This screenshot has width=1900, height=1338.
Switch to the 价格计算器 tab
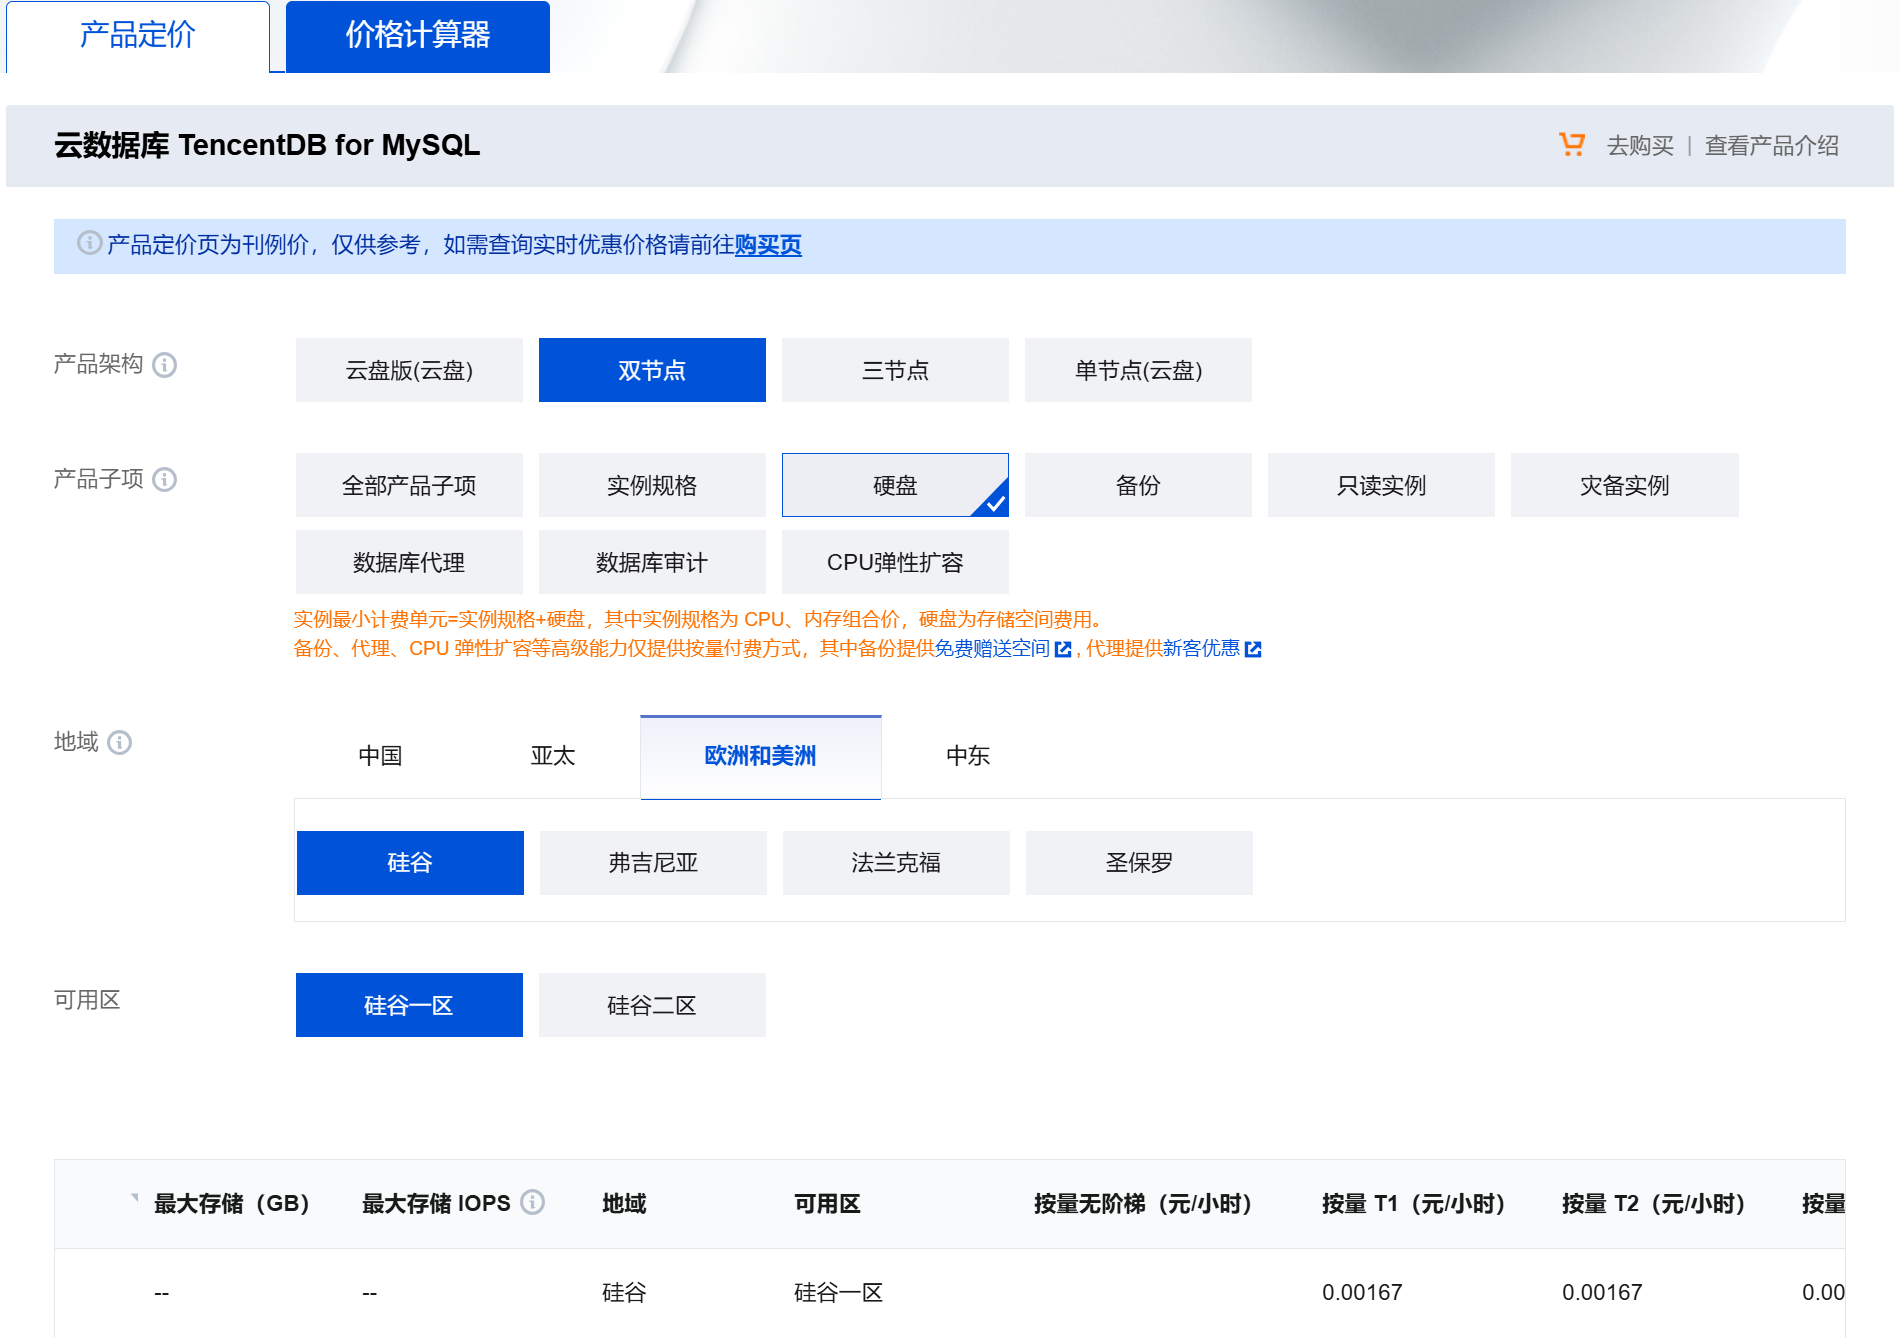(418, 36)
